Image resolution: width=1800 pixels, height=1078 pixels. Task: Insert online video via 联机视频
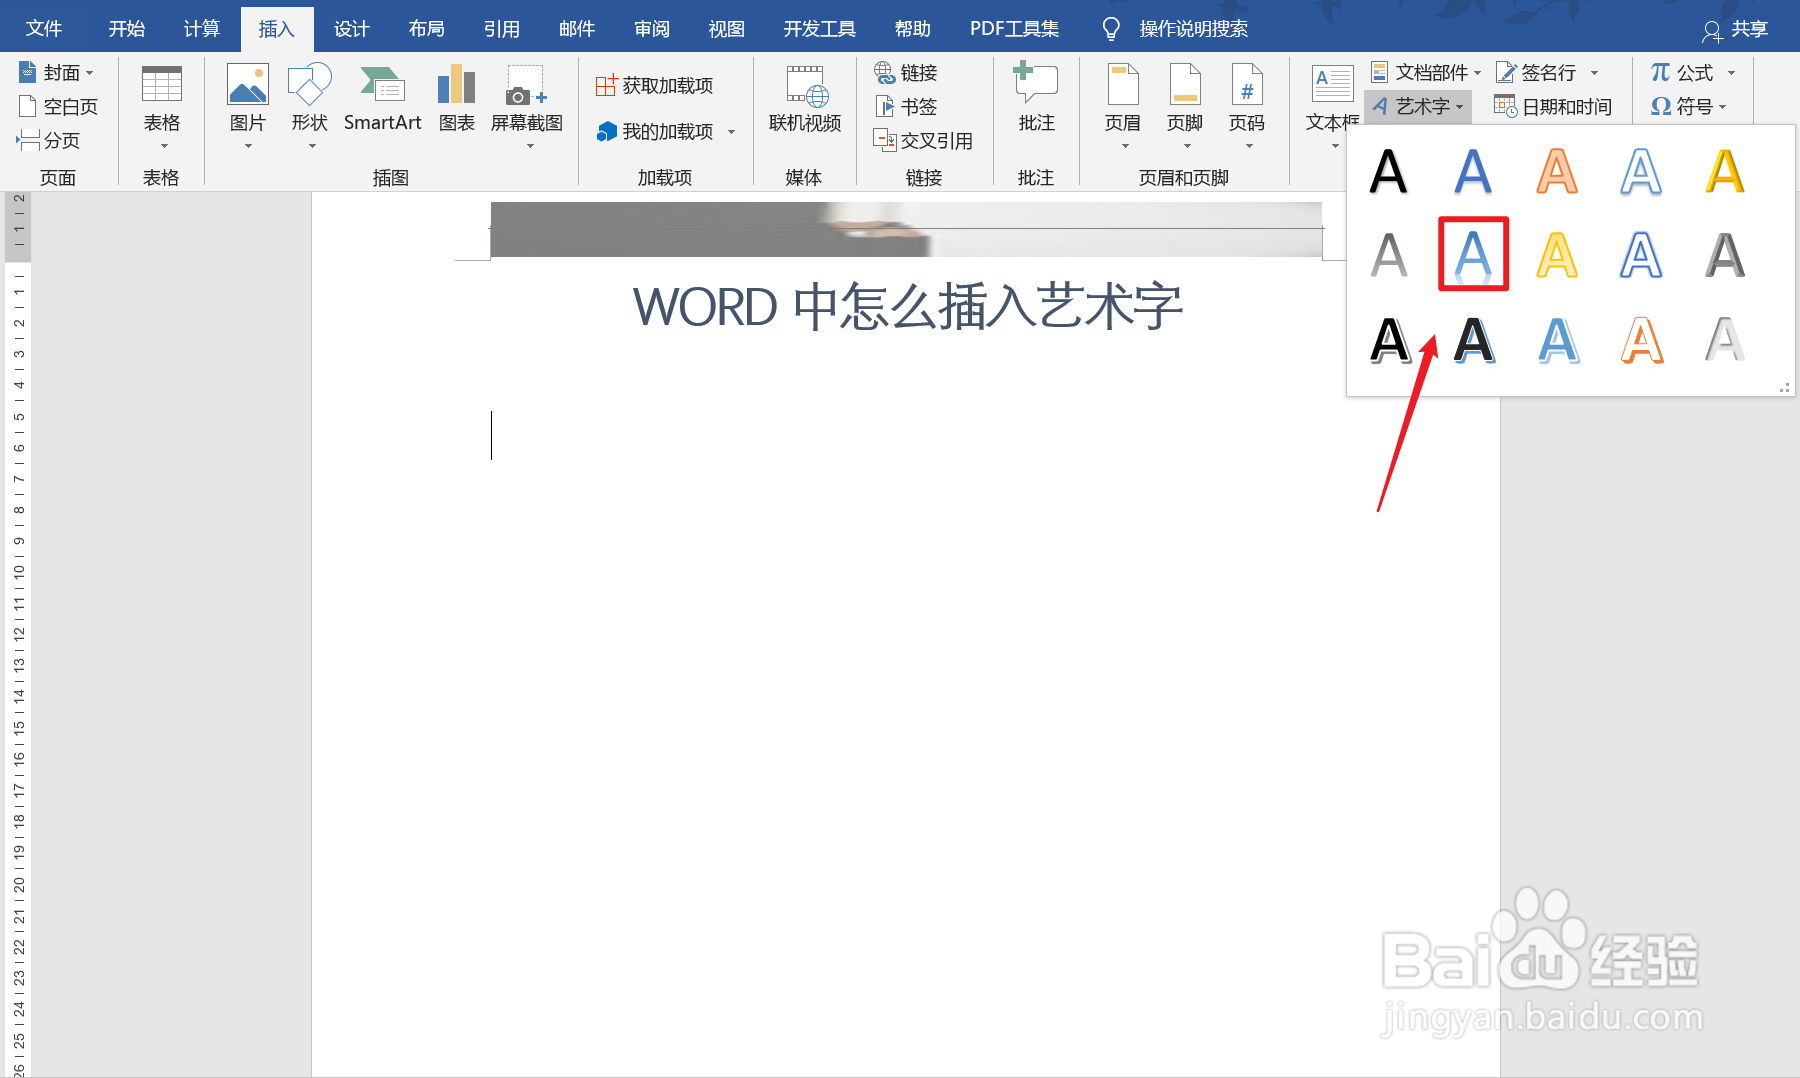pyautogui.click(x=803, y=95)
